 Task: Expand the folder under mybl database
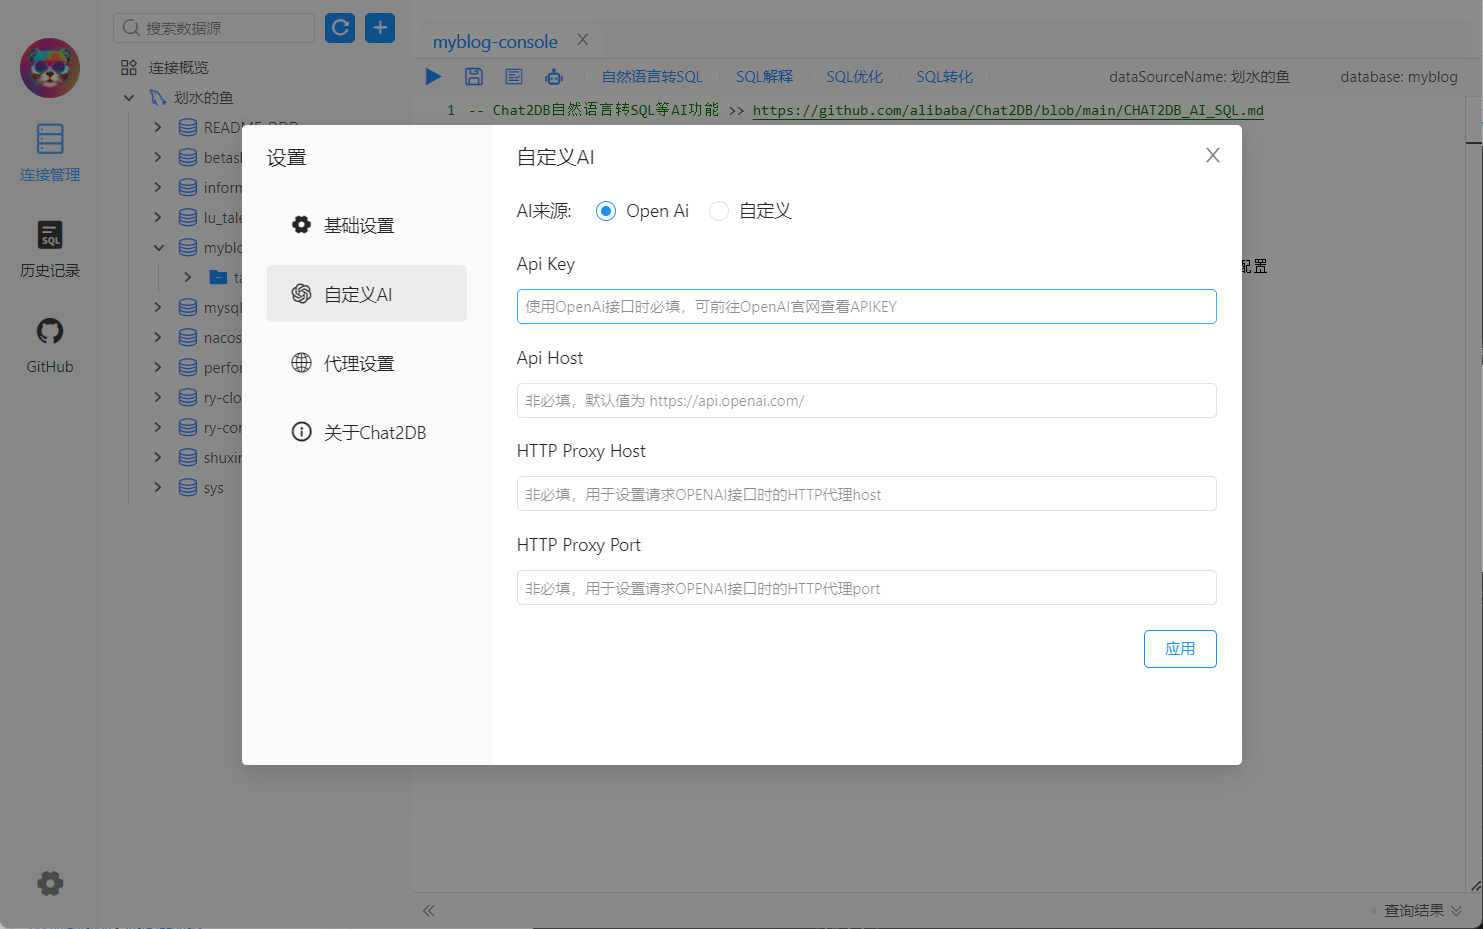pyautogui.click(x=188, y=278)
